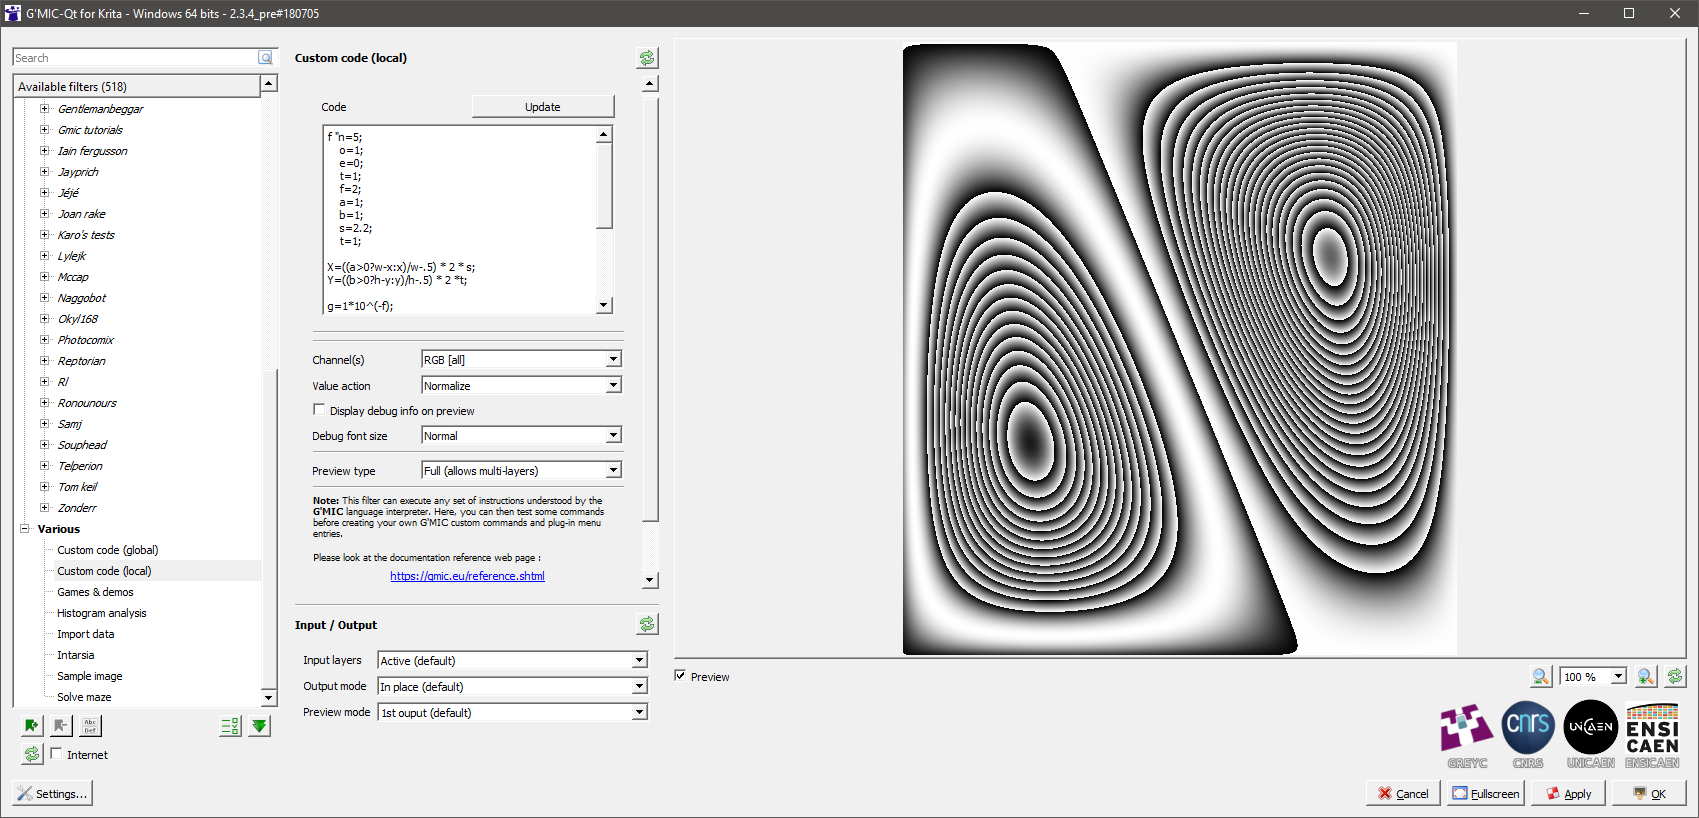1699x818 pixels.
Task: Click the green expand/collapse all arrow icon
Action: [x=260, y=726]
